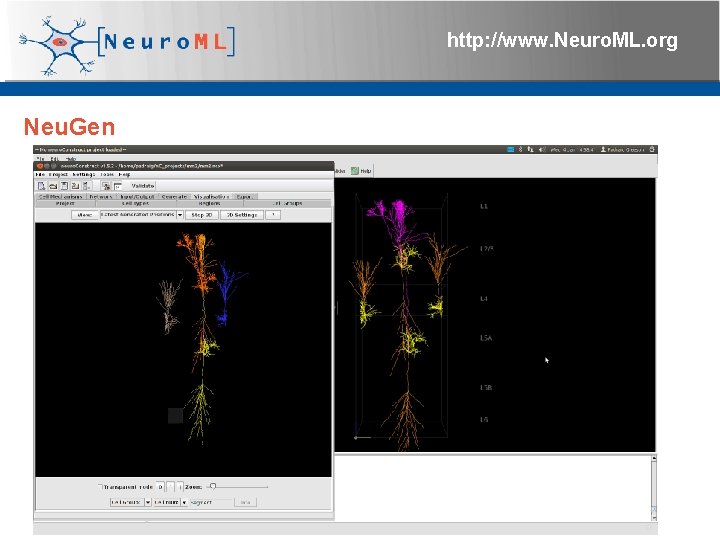Image resolution: width=720 pixels, height=540 pixels.
Task: Click the save project icon
Action: 64,186
